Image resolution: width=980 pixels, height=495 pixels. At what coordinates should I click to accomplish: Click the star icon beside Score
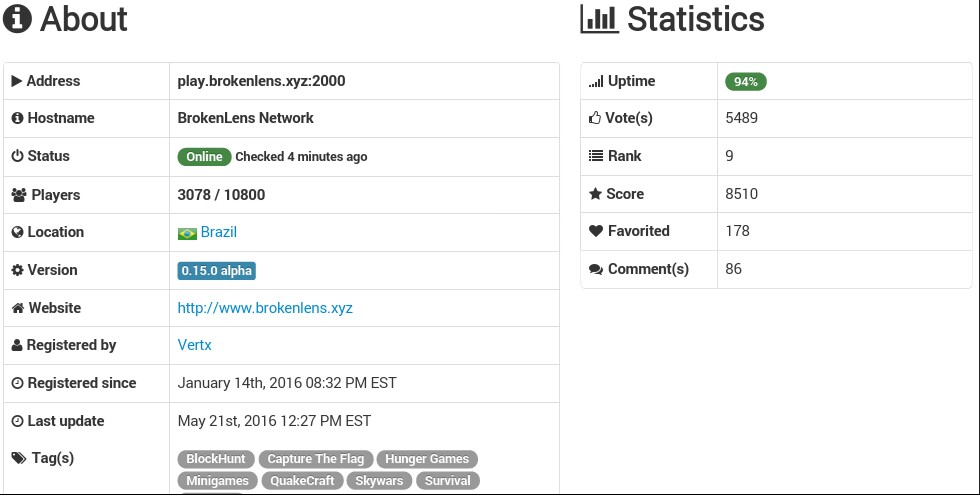[x=595, y=194]
